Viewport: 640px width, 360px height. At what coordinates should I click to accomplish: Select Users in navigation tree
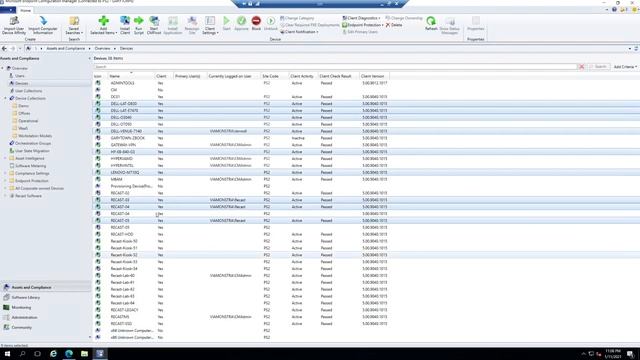tap(20, 76)
